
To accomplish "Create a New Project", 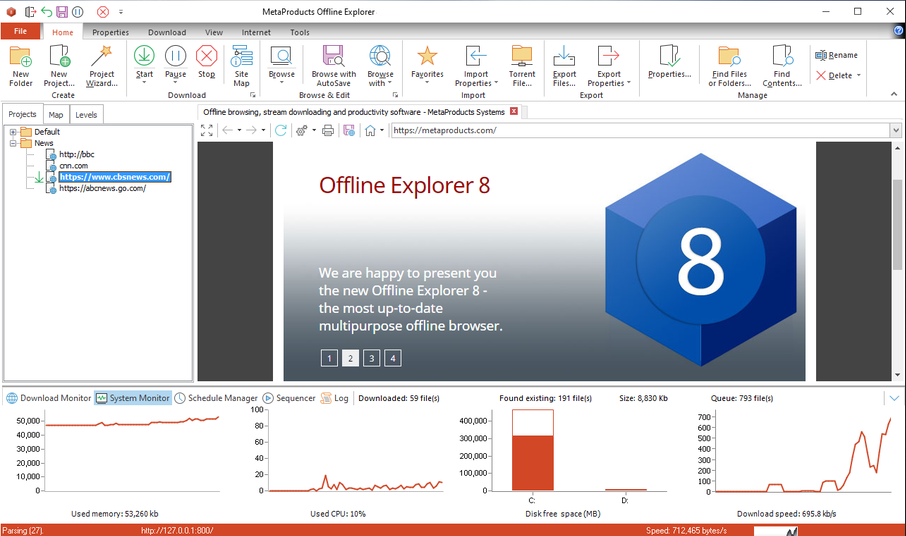I will click(60, 57).
